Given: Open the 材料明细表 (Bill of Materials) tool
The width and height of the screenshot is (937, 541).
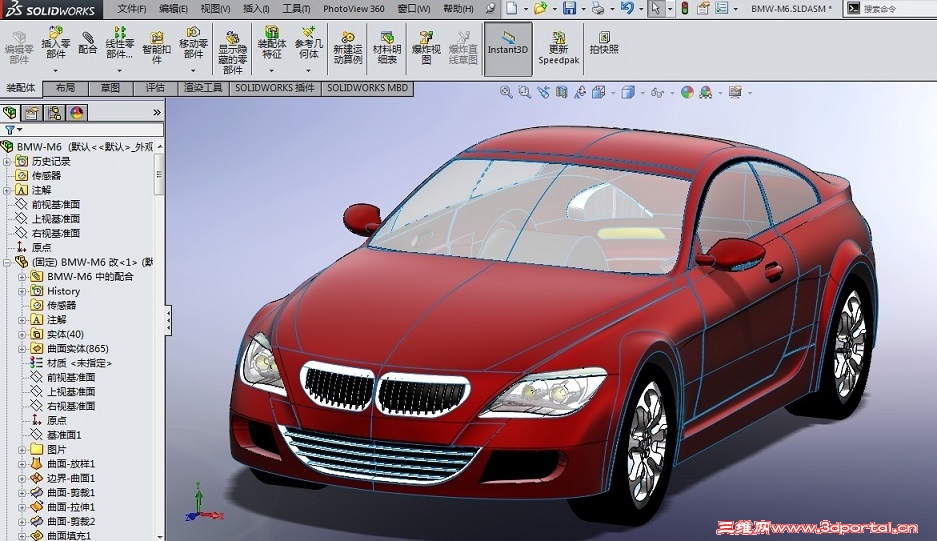Looking at the screenshot, I should [x=387, y=48].
